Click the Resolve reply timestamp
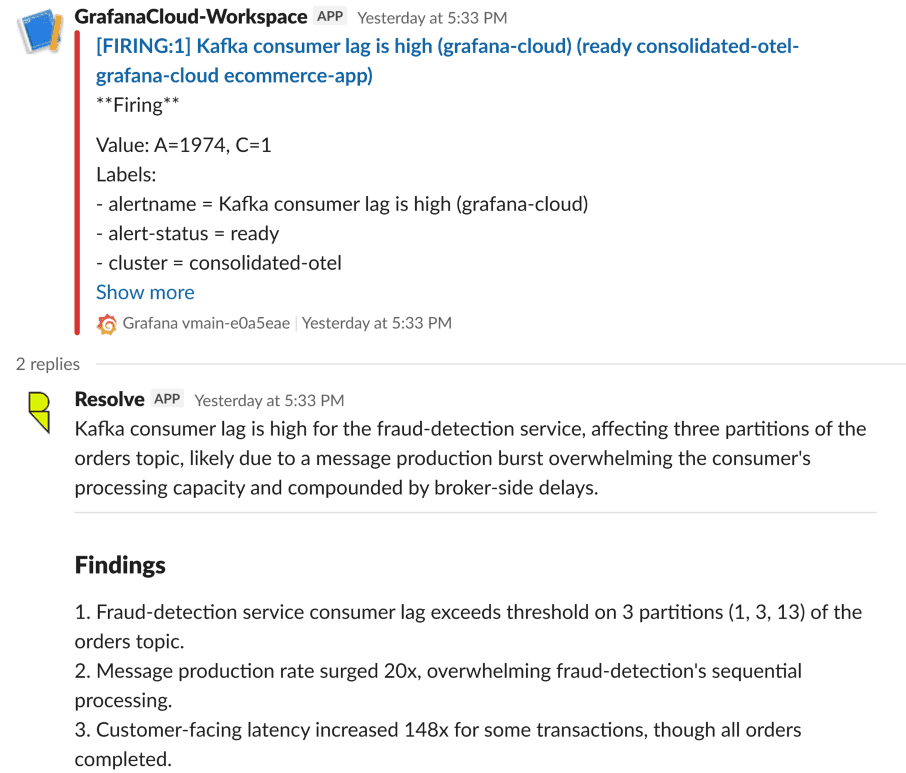906x773 pixels. (x=269, y=400)
